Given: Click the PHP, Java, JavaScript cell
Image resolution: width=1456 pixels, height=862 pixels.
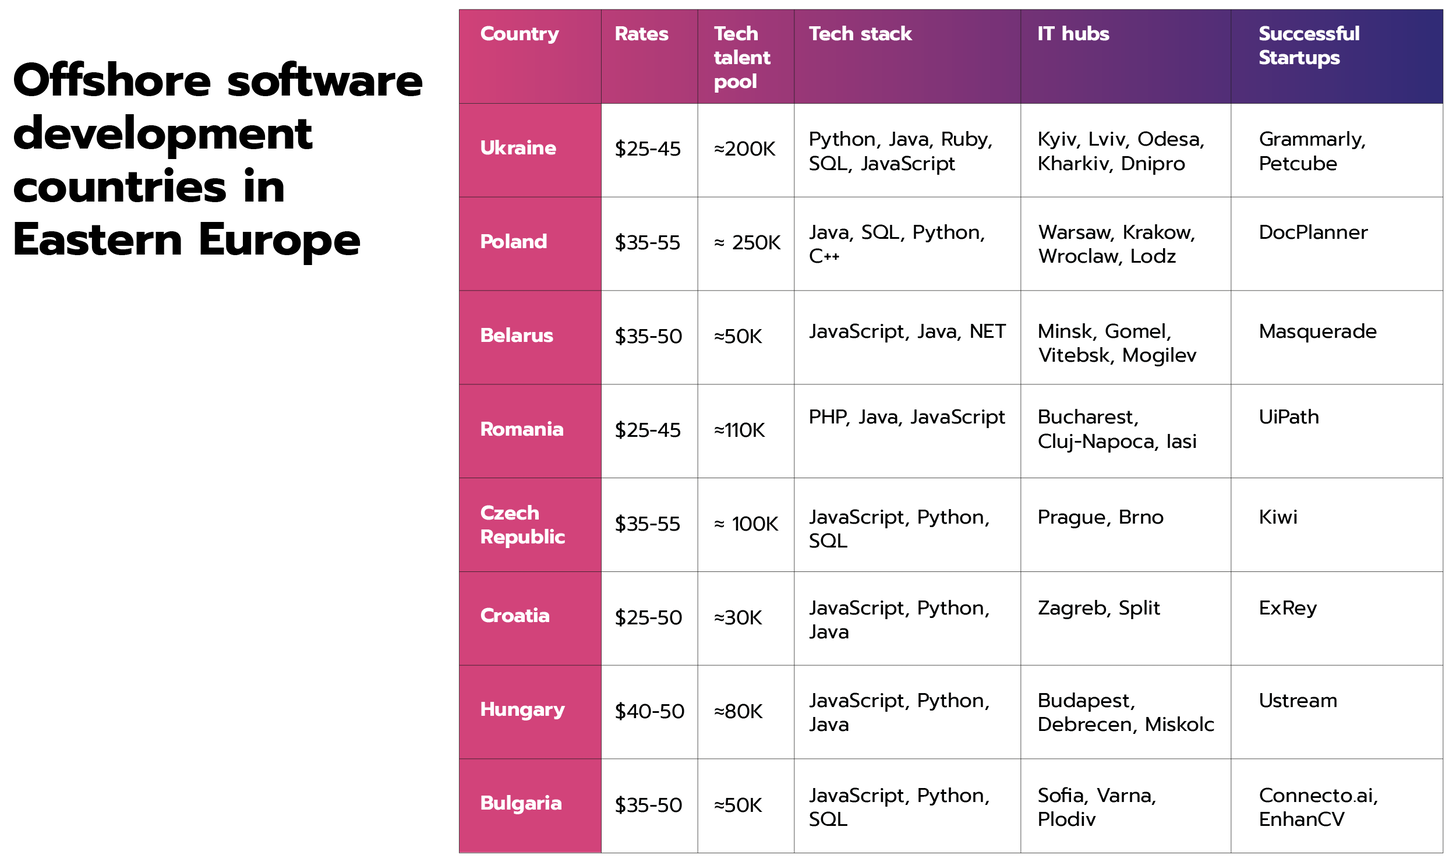Looking at the screenshot, I should [906, 417].
